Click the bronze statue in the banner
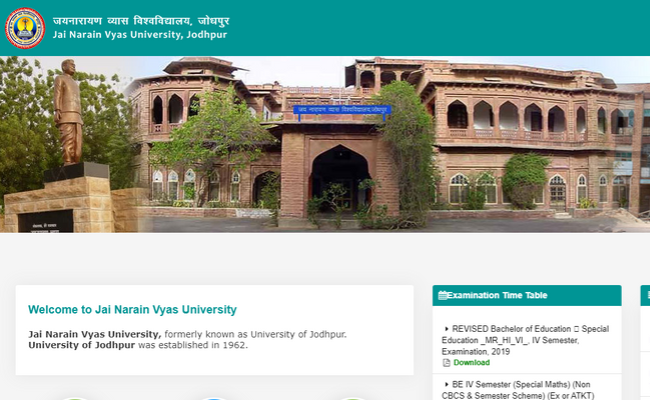The height and width of the screenshot is (400, 650). click(68, 112)
